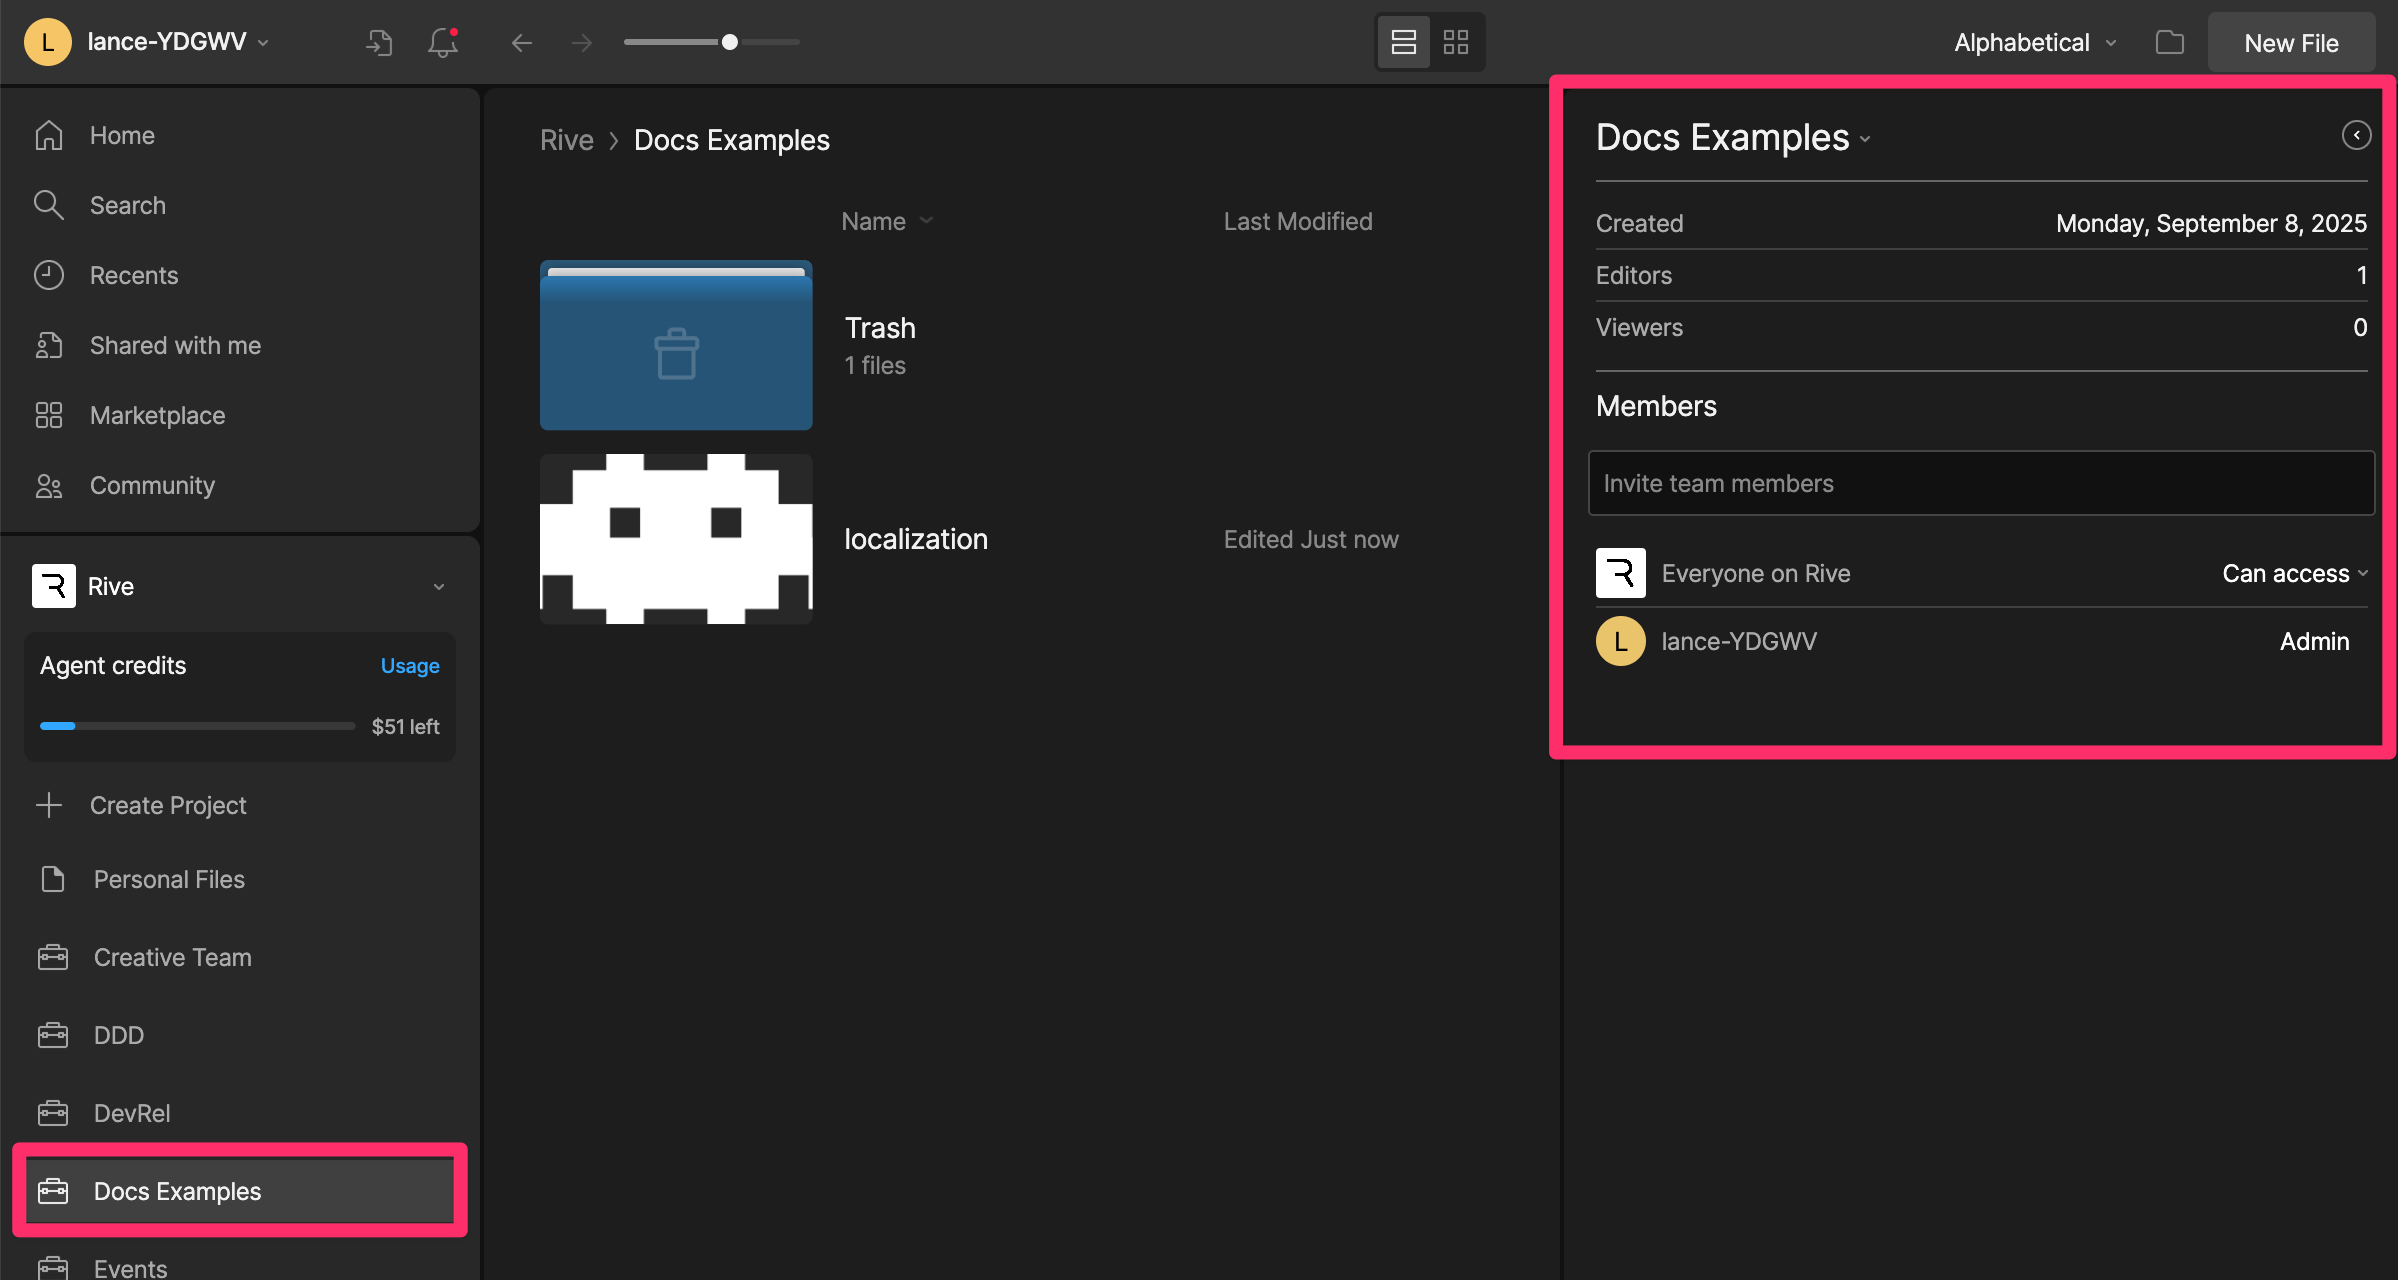2398x1280 pixels.
Task: Click the Search magnifier icon
Action: (x=48, y=205)
